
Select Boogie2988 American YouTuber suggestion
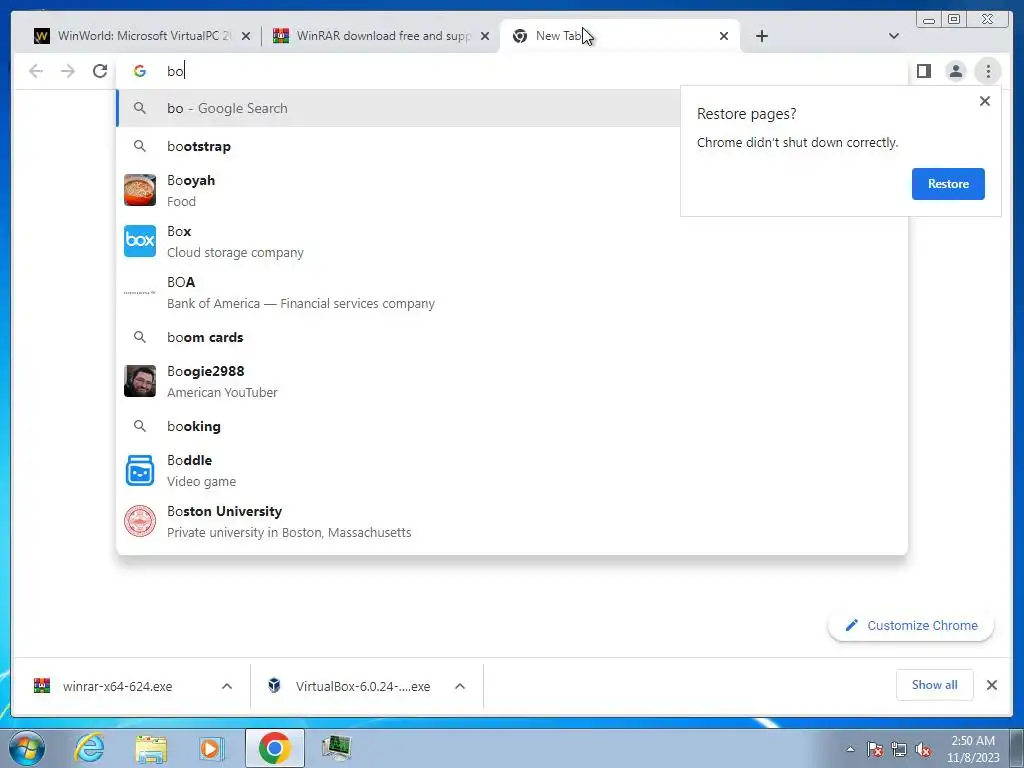[512, 381]
